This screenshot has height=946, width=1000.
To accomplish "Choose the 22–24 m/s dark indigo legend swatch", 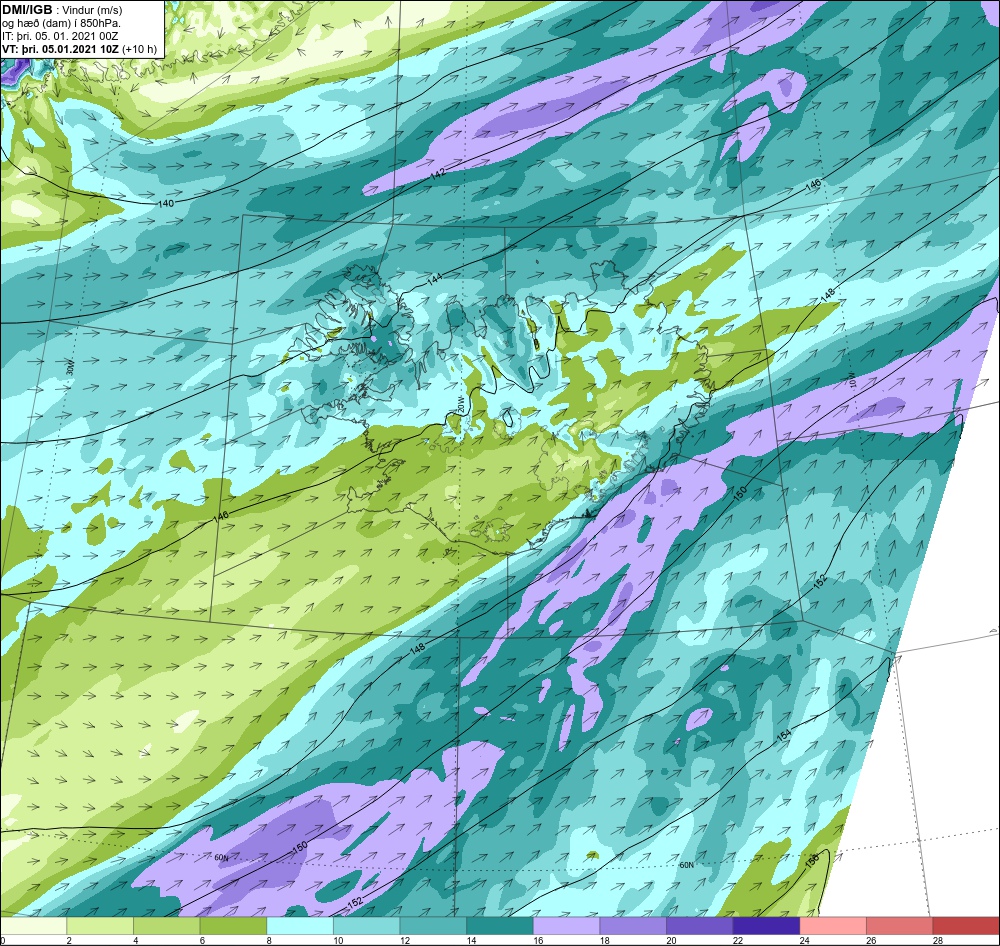I will pos(766,926).
